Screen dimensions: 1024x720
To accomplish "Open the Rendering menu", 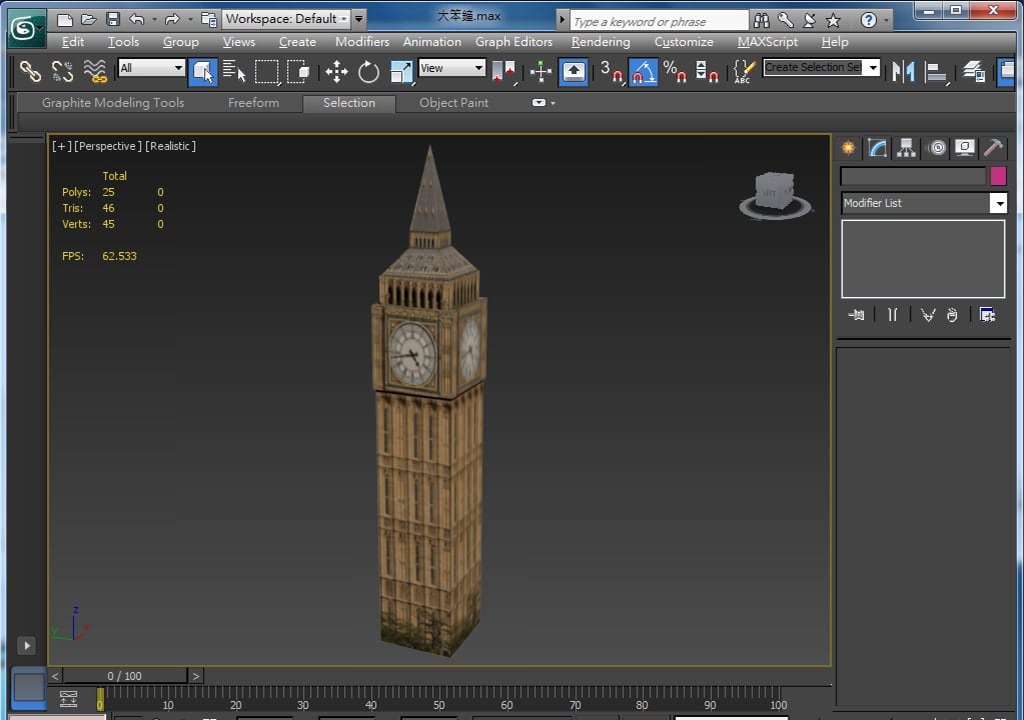I will pyautogui.click(x=600, y=42).
